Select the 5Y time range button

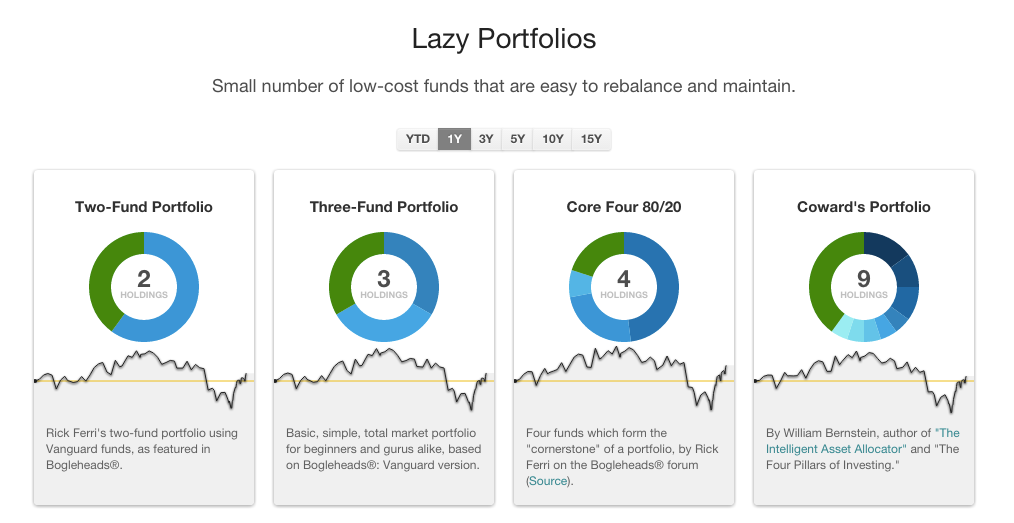(x=517, y=139)
